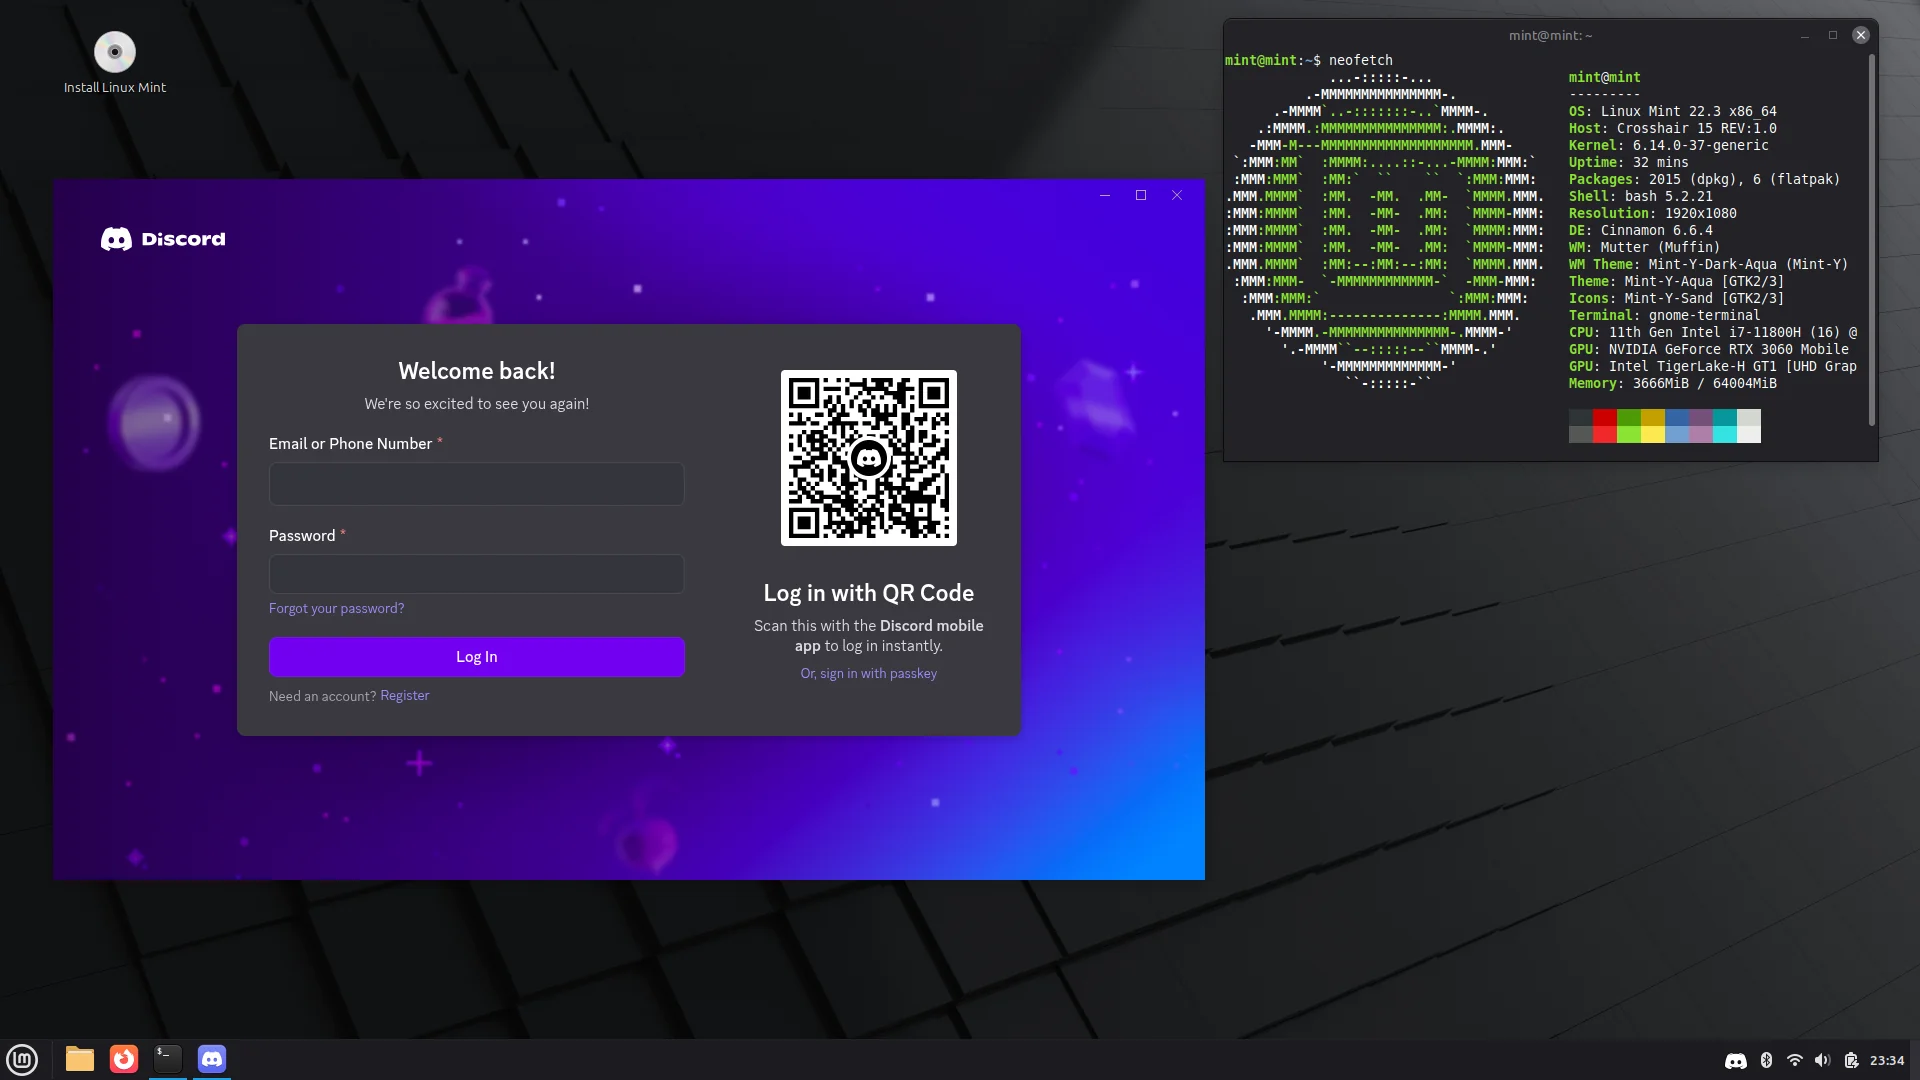This screenshot has width=1920, height=1080.
Task: Select the Discord icon in the taskbar
Action: tap(212, 1059)
